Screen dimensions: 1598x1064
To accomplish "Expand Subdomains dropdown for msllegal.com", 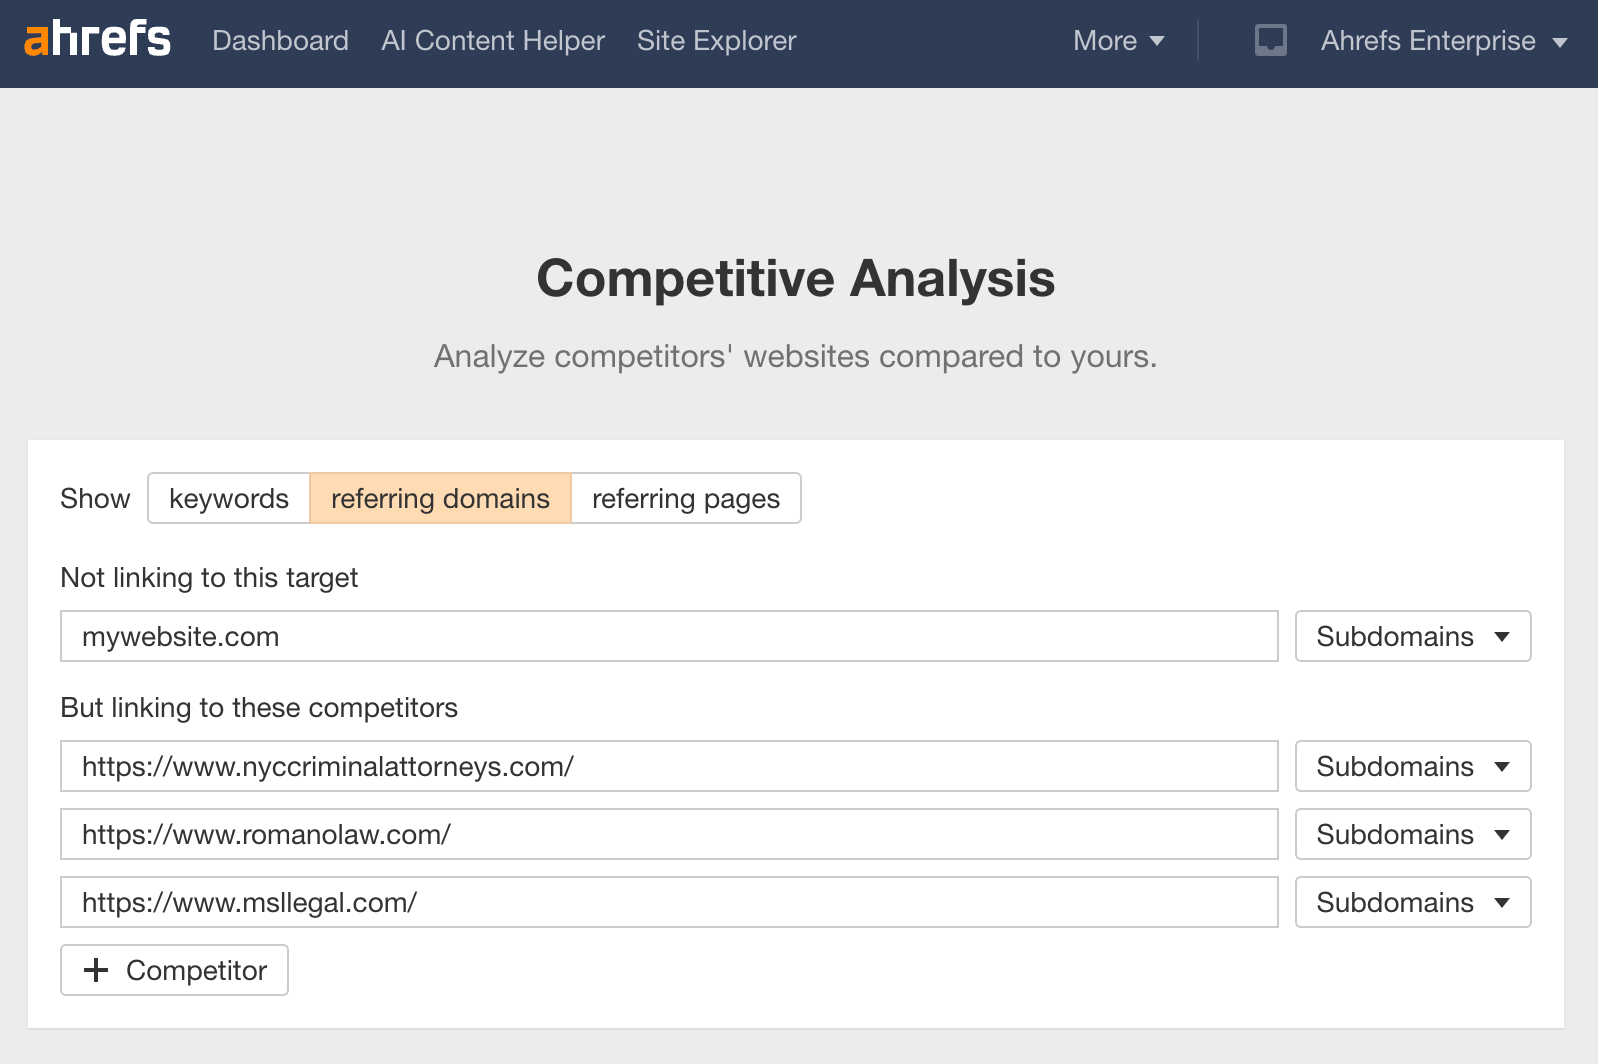I will pos(1412,902).
